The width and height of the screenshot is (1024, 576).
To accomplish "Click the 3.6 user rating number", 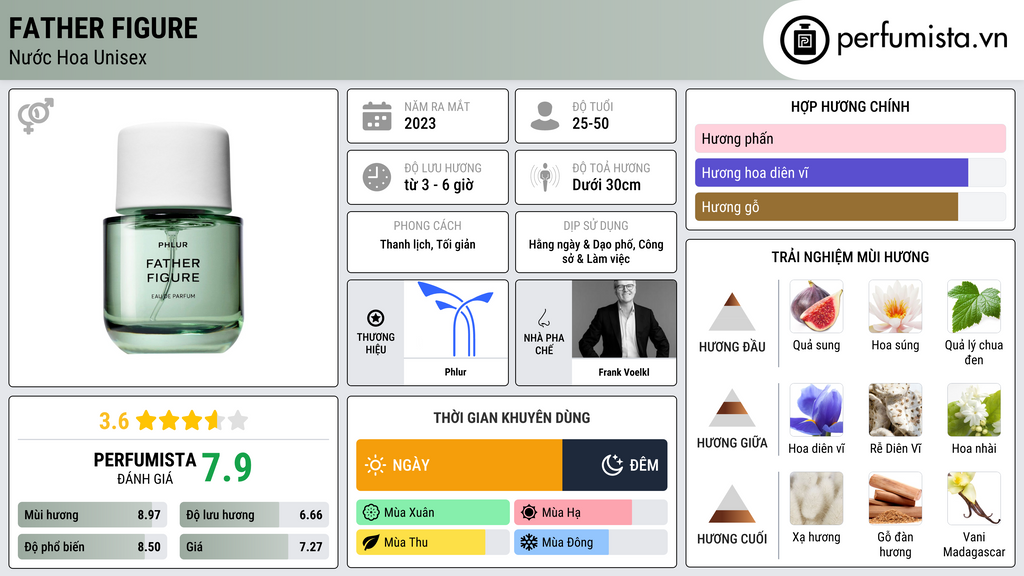I will [x=114, y=421].
